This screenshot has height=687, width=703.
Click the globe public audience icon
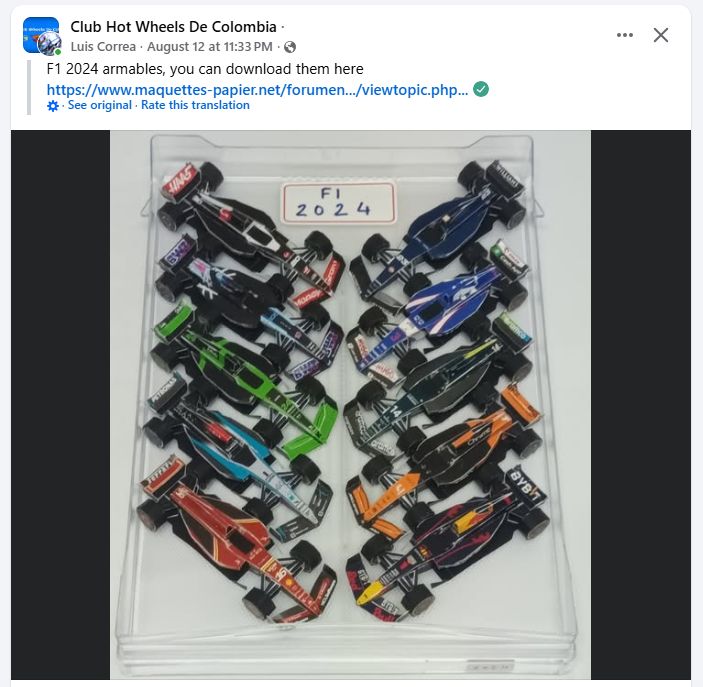click(x=290, y=47)
